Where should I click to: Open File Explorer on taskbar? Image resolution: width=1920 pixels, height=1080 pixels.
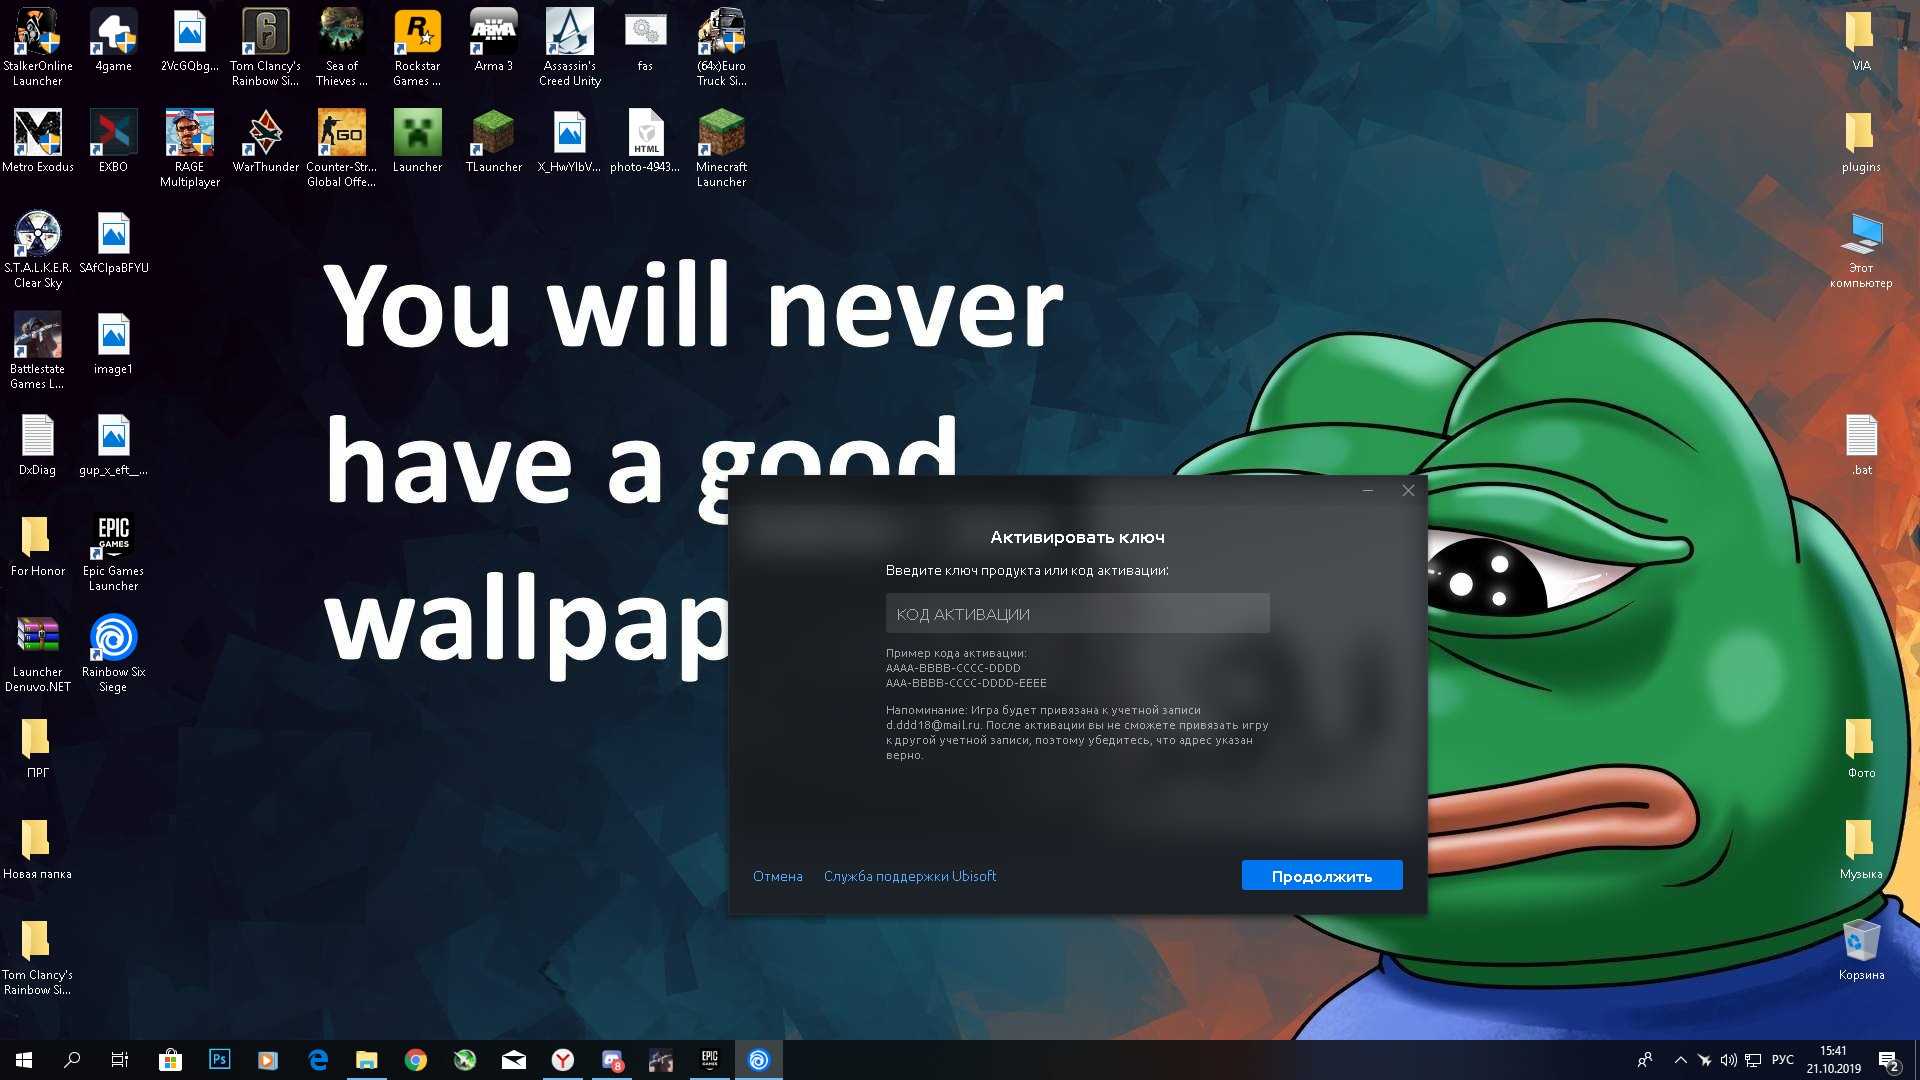coord(367,1060)
